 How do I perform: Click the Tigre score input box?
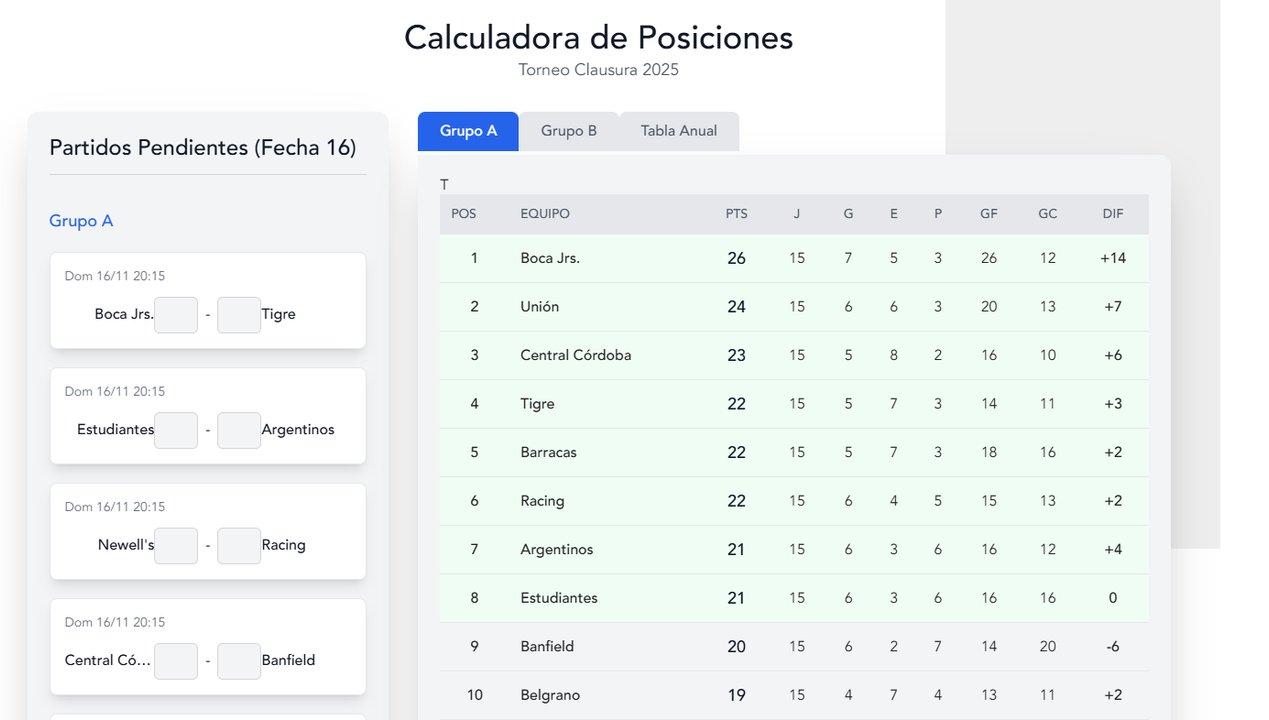[238, 314]
